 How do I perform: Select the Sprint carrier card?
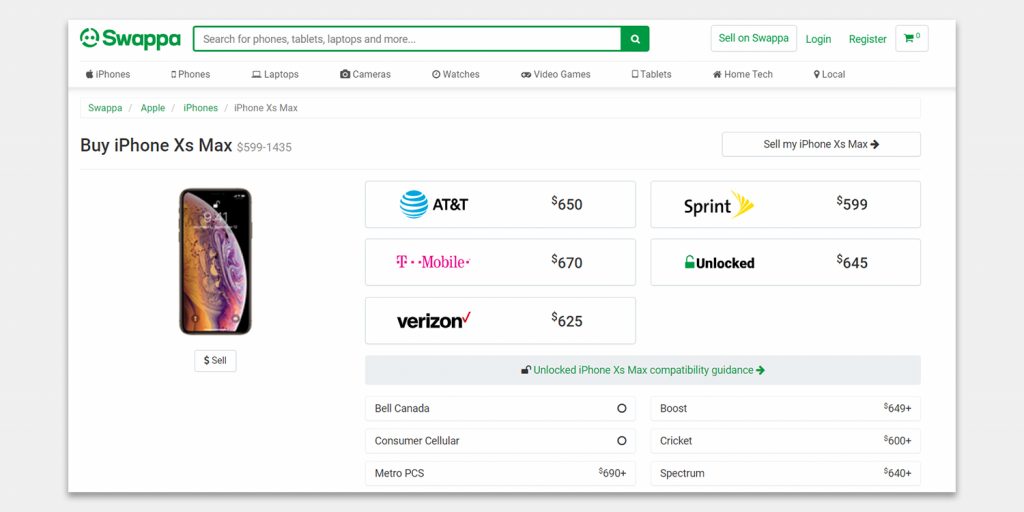click(x=786, y=204)
